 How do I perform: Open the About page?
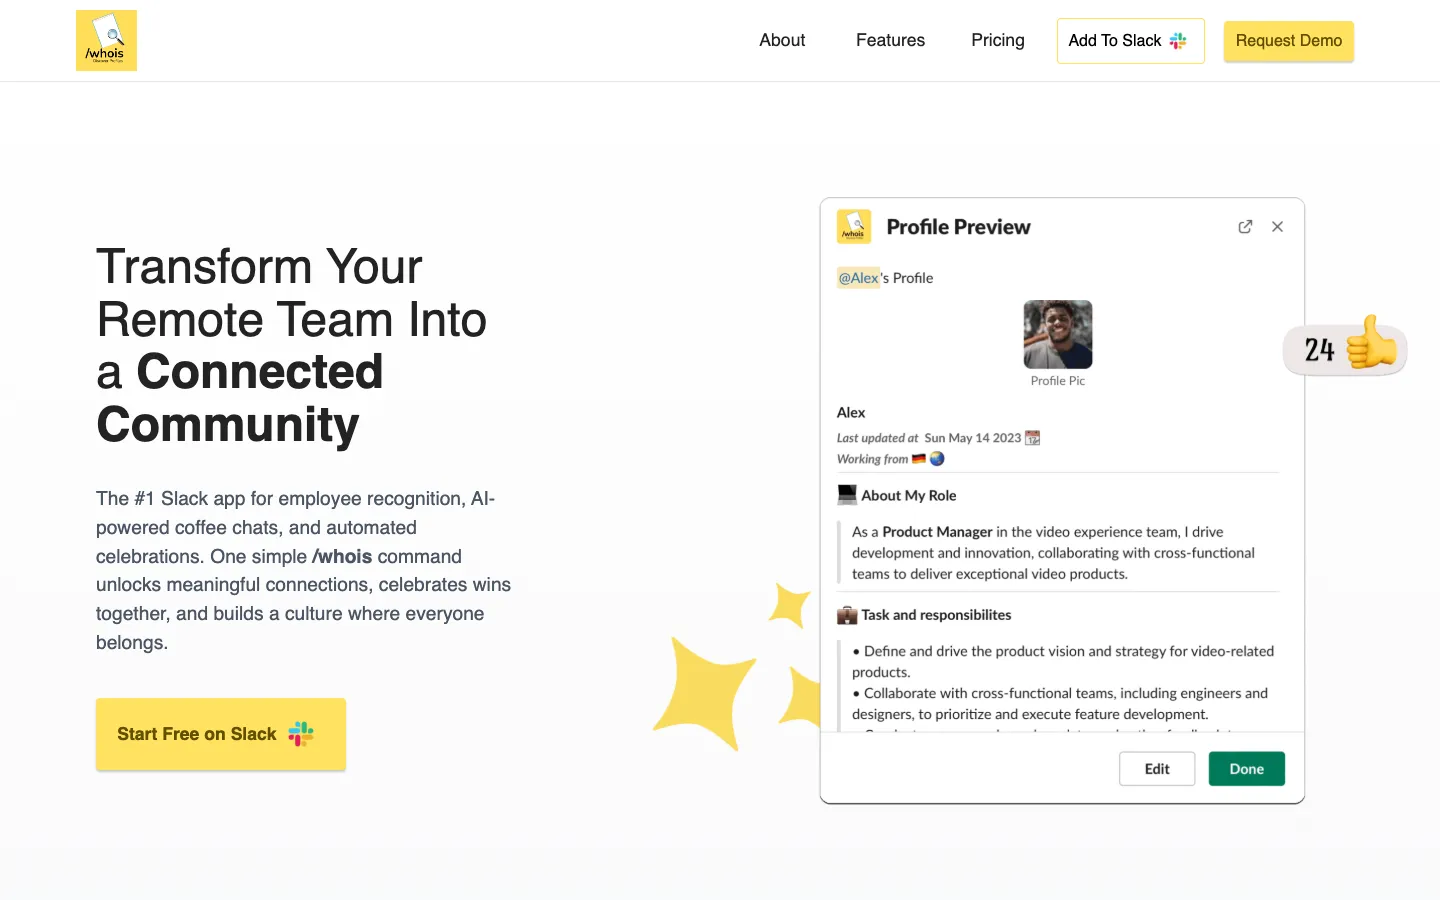coord(782,40)
